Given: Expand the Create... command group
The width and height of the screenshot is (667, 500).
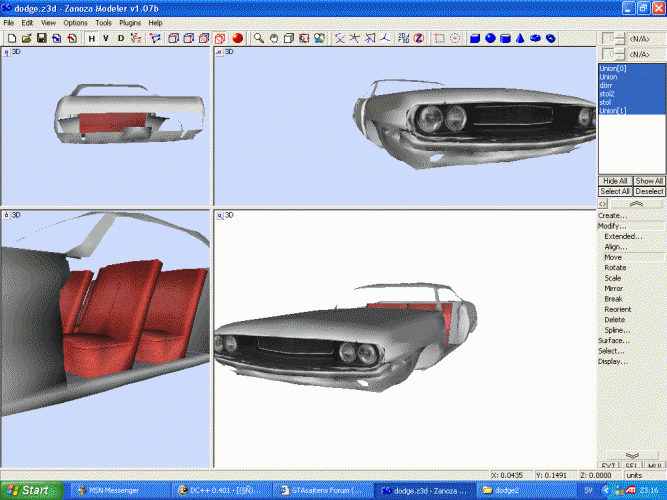Looking at the screenshot, I should [612, 215].
